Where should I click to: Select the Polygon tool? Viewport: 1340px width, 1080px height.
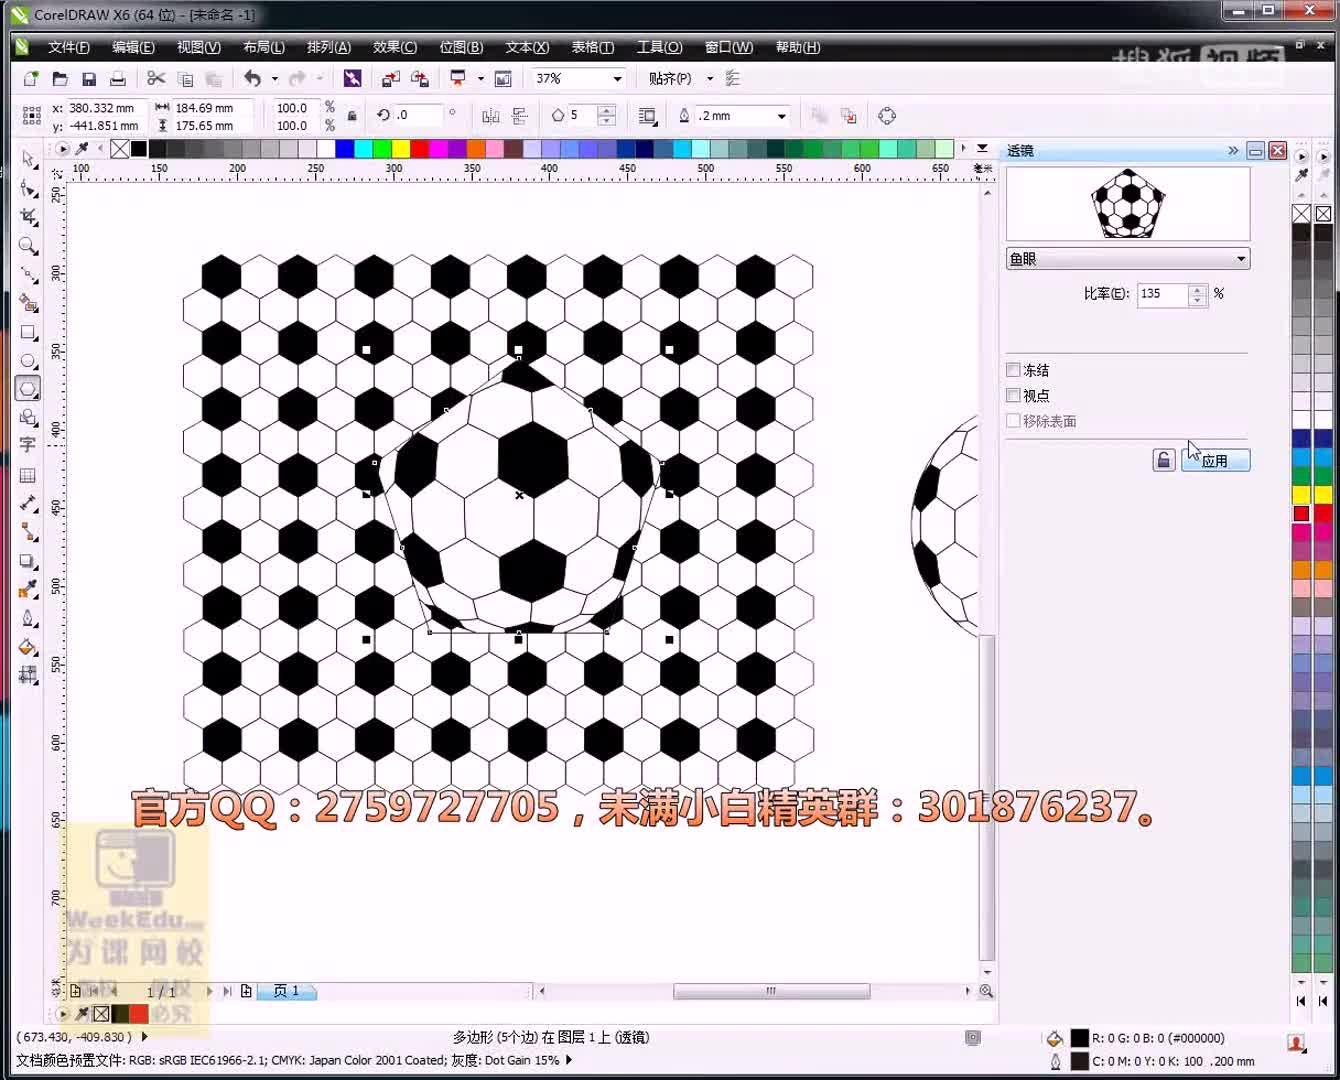pos(28,389)
